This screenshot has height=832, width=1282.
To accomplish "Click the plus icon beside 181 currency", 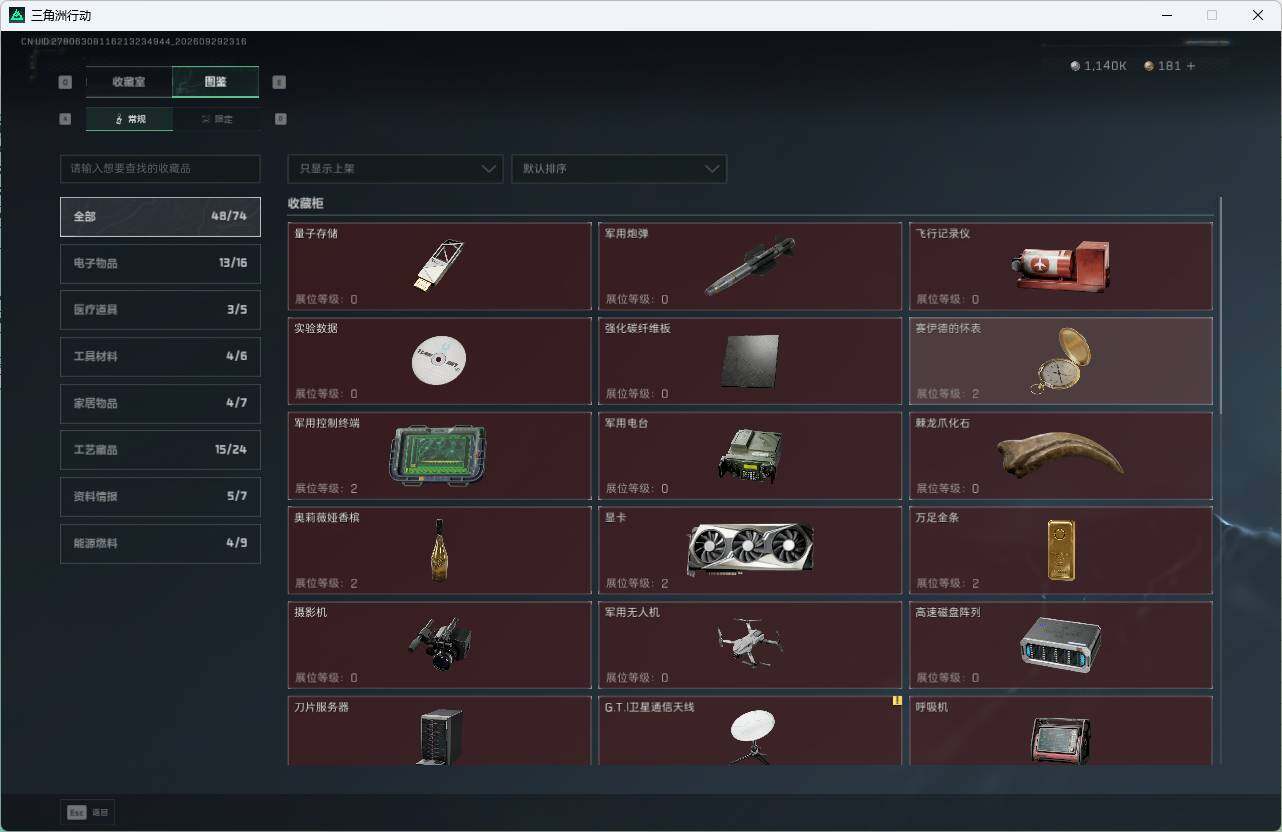I will 1190,66.
